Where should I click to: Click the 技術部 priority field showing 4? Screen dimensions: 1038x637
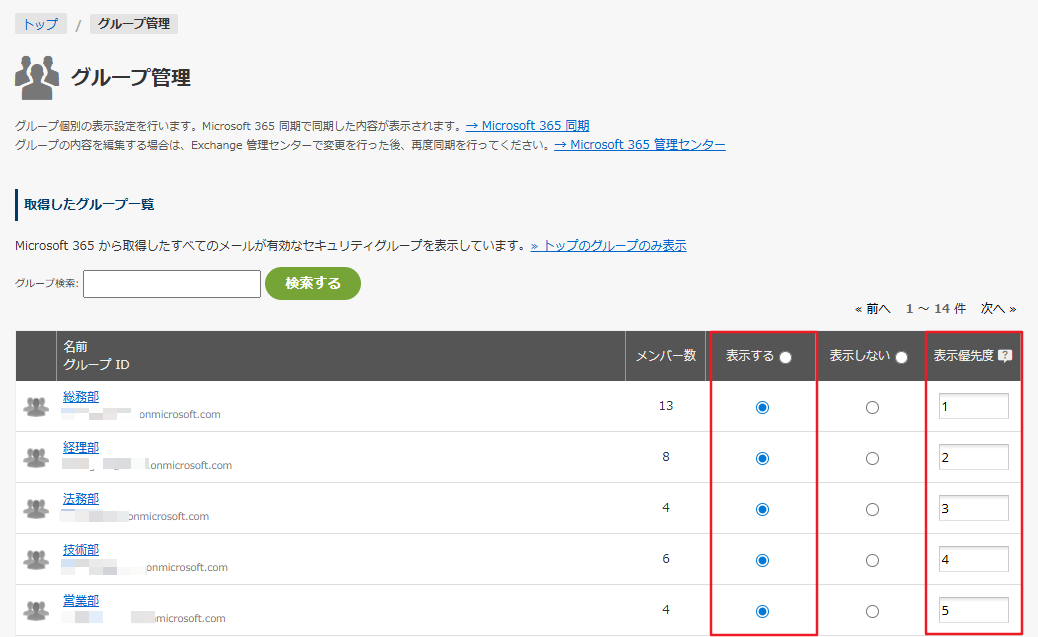click(x=973, y=560)
